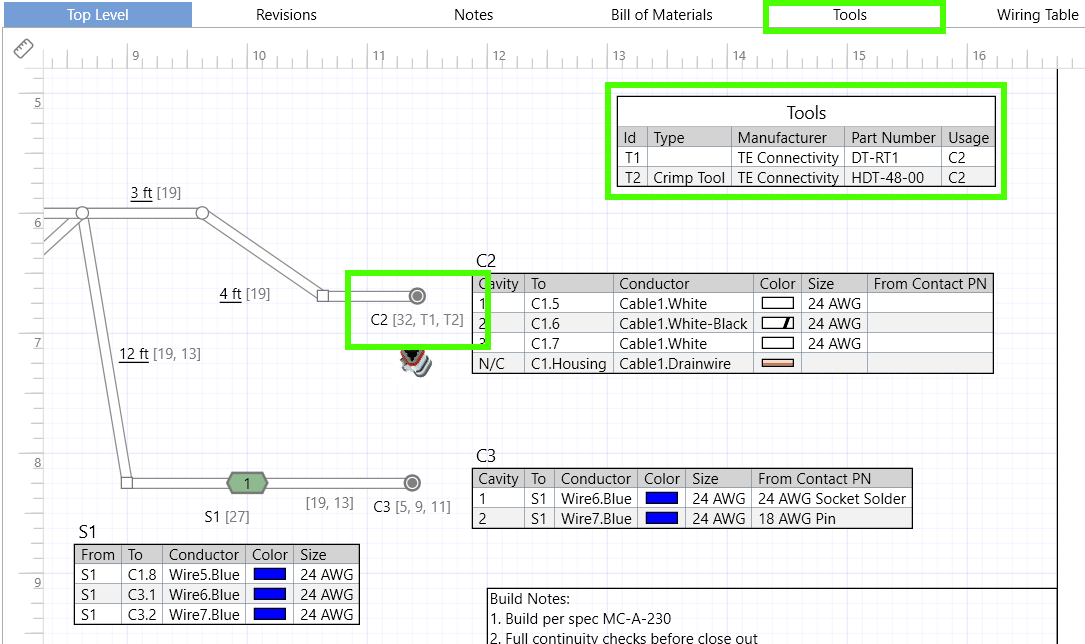The width and height of the screenshot is (1085, 644).
Task: Open the Notes tab
Action: pyautogui.click(x=473, y=15)
